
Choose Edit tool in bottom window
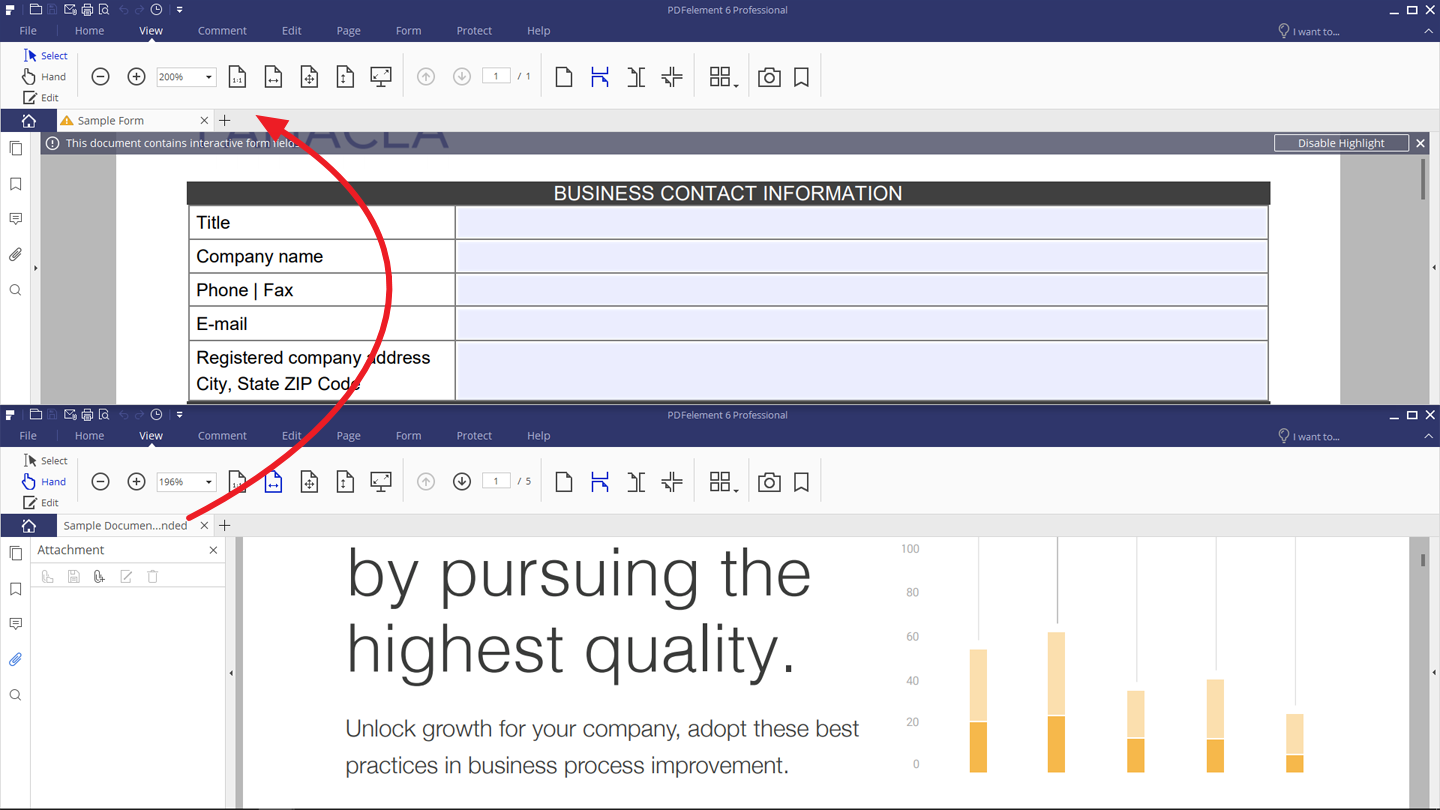41,503
